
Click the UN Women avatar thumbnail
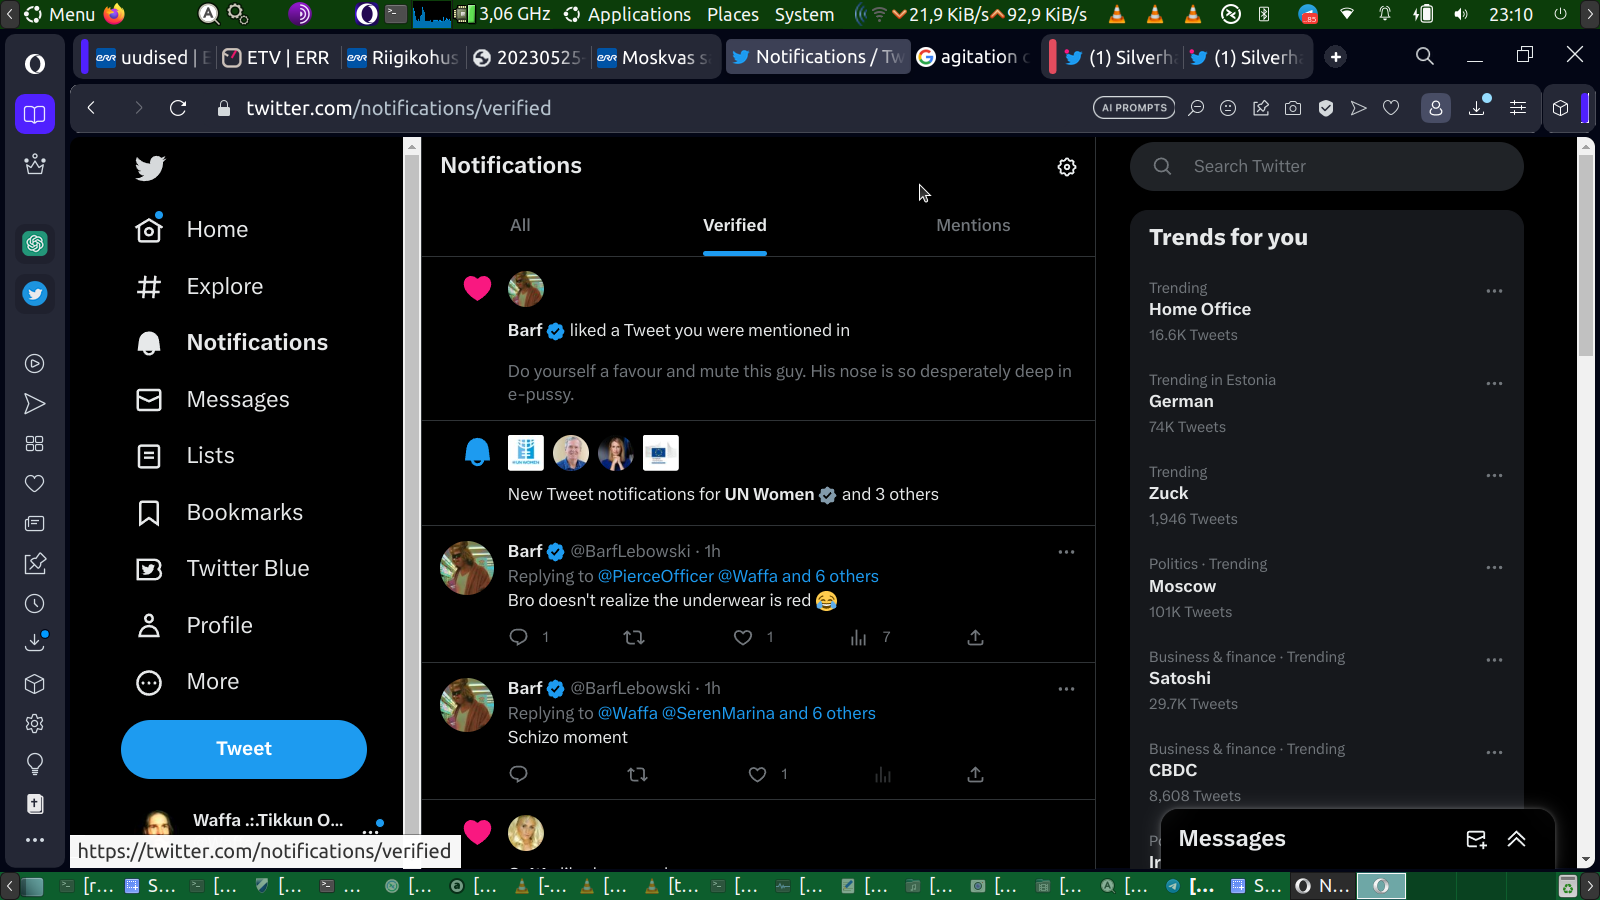pos(526,453)
